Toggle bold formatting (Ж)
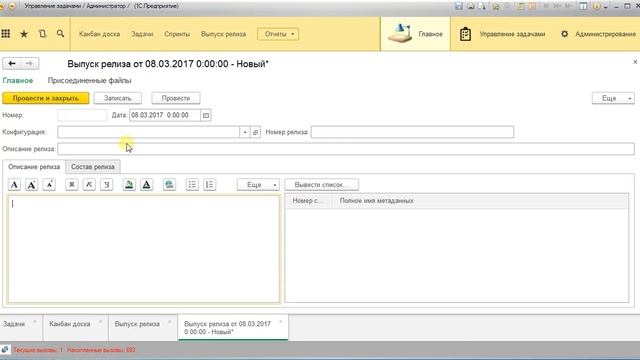The image size is (640, 360). coord(71,184)
